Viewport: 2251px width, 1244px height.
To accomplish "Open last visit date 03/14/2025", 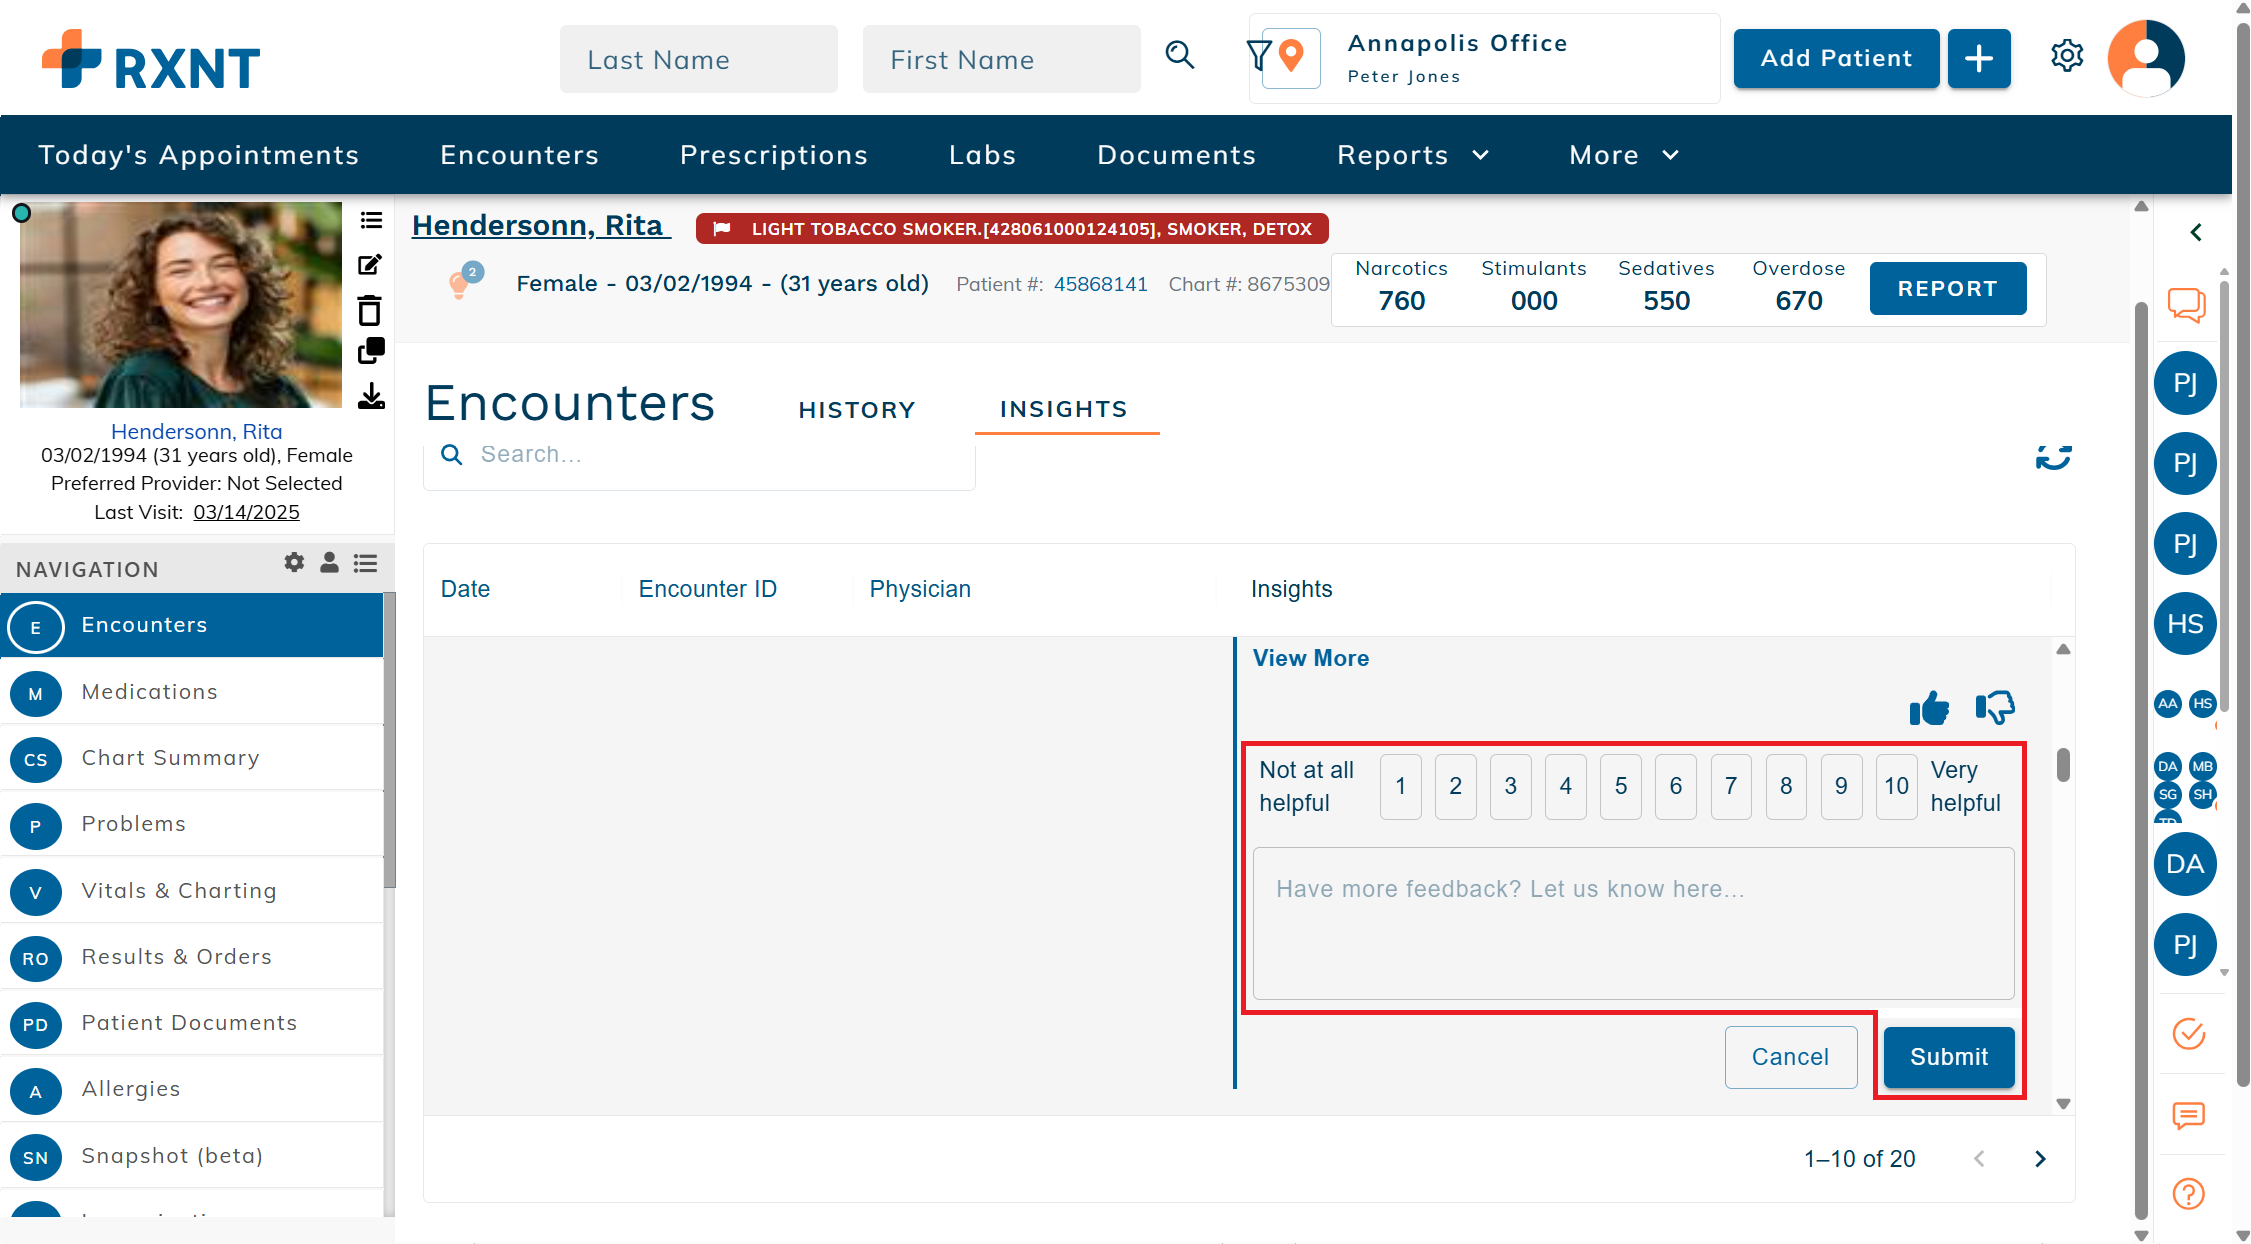I will [x=247, y=512].
